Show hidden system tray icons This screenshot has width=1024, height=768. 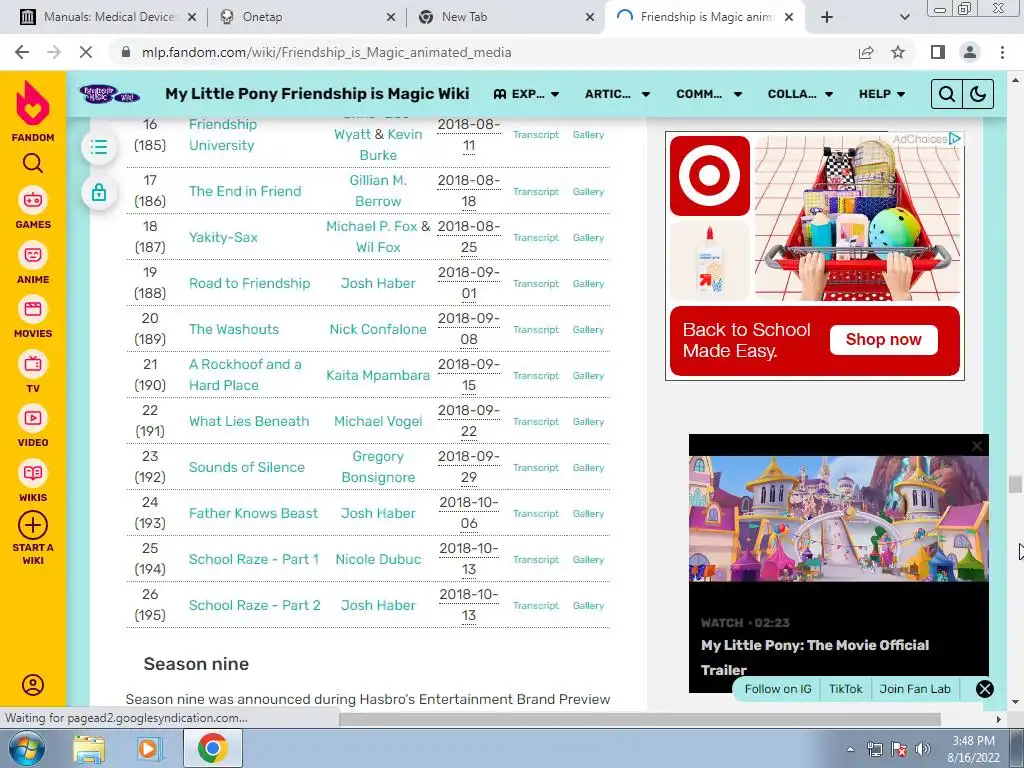click(850, 749)
